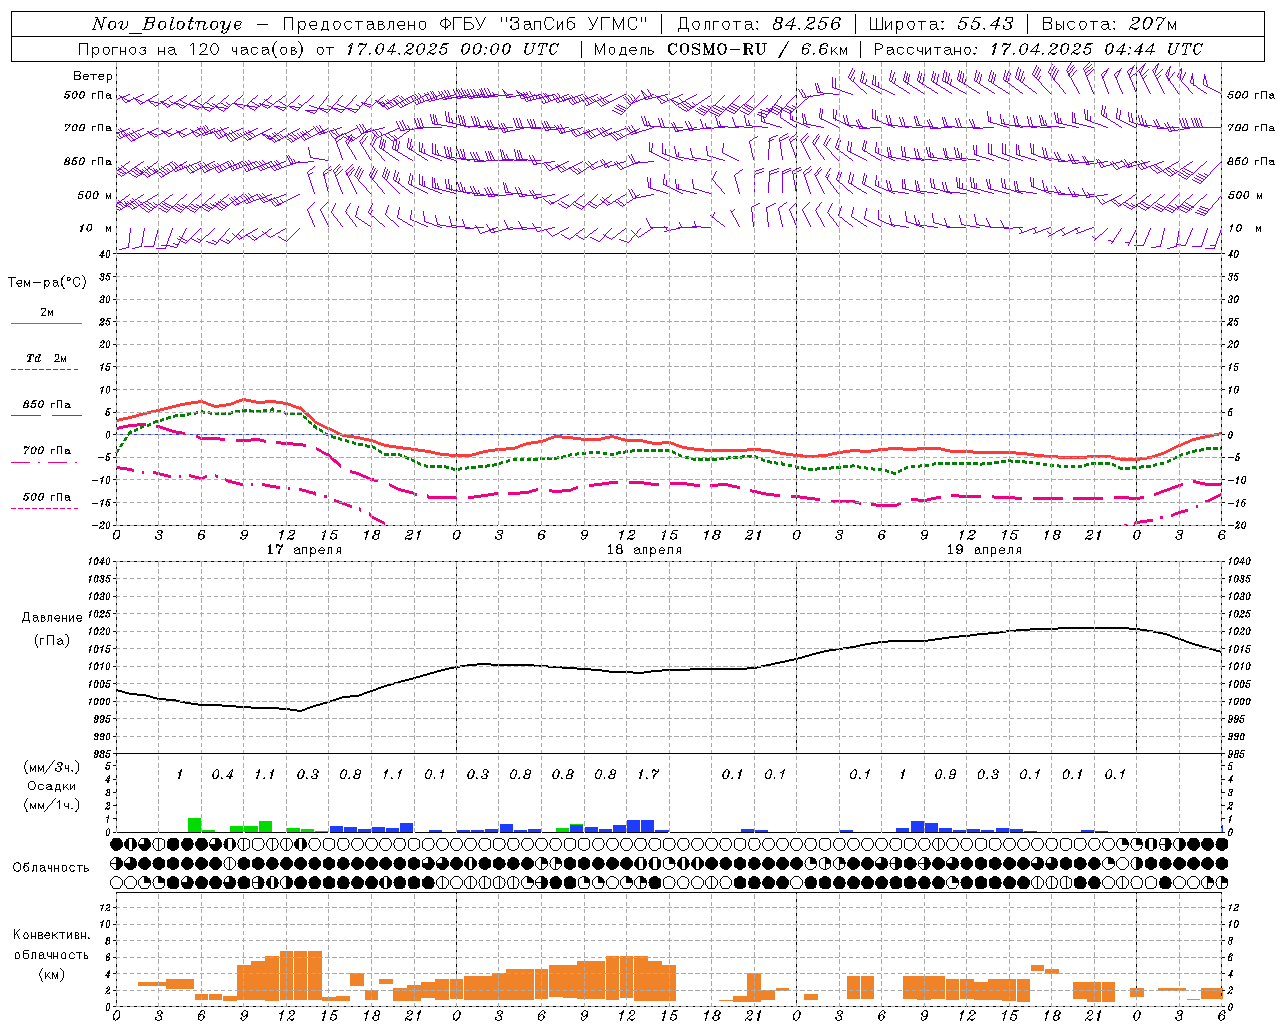Click the Облачность cloud cover label
This screenshot has width=1280, height=1024.
[x=51, y=868]
